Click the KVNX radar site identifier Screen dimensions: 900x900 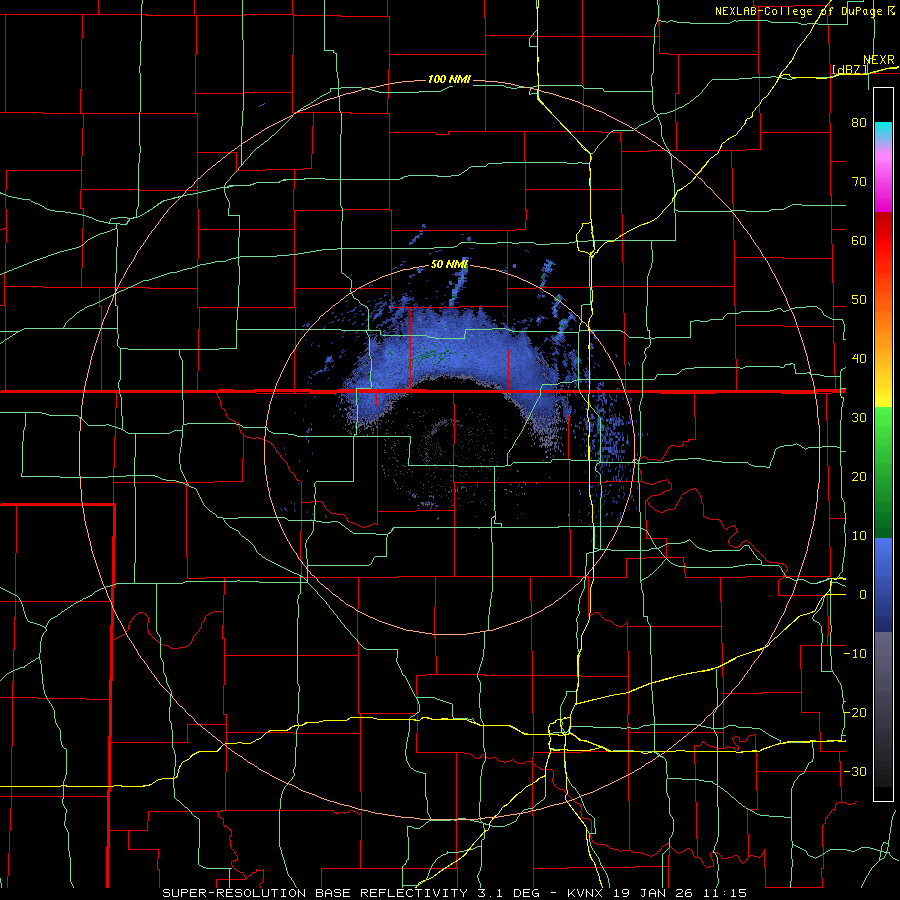(587, 893)
